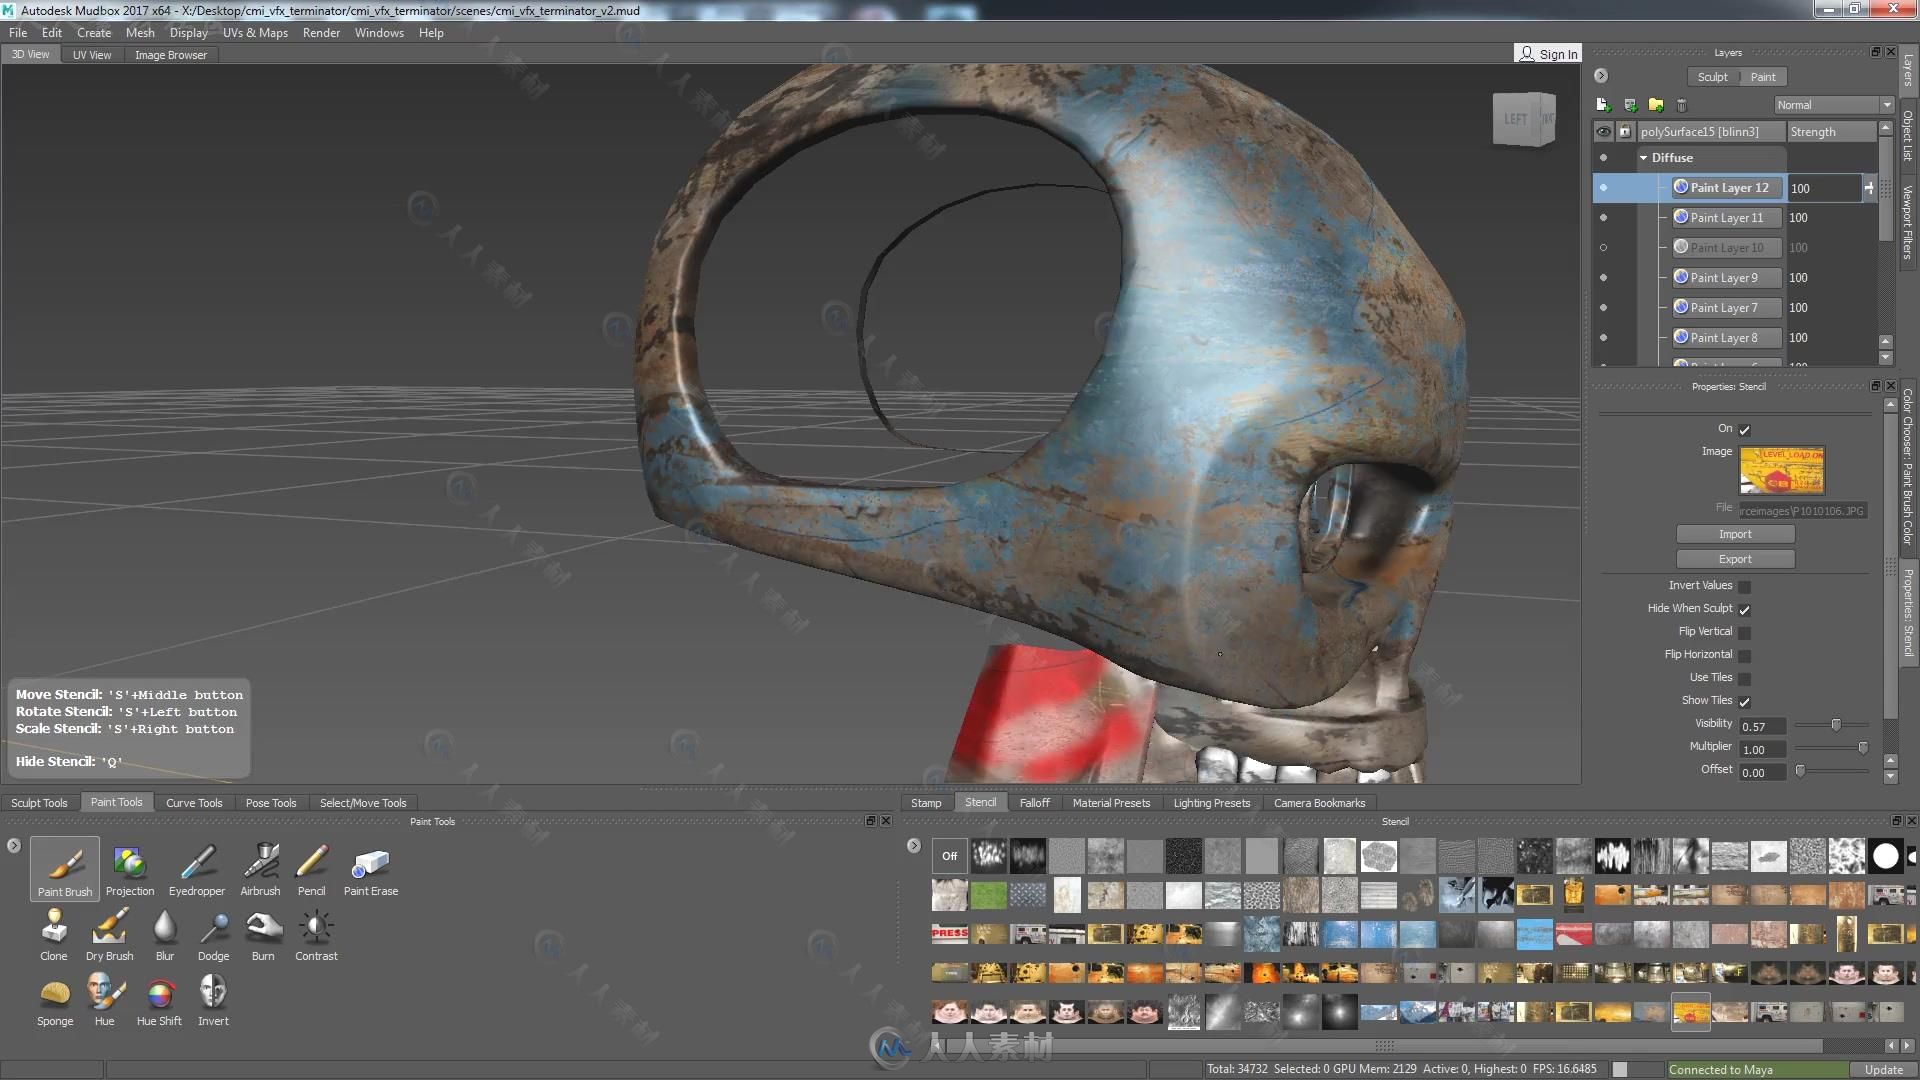This screenshot has height=1080, width=1920.
Task: Open the Render menu
Action: click(321, 33)
